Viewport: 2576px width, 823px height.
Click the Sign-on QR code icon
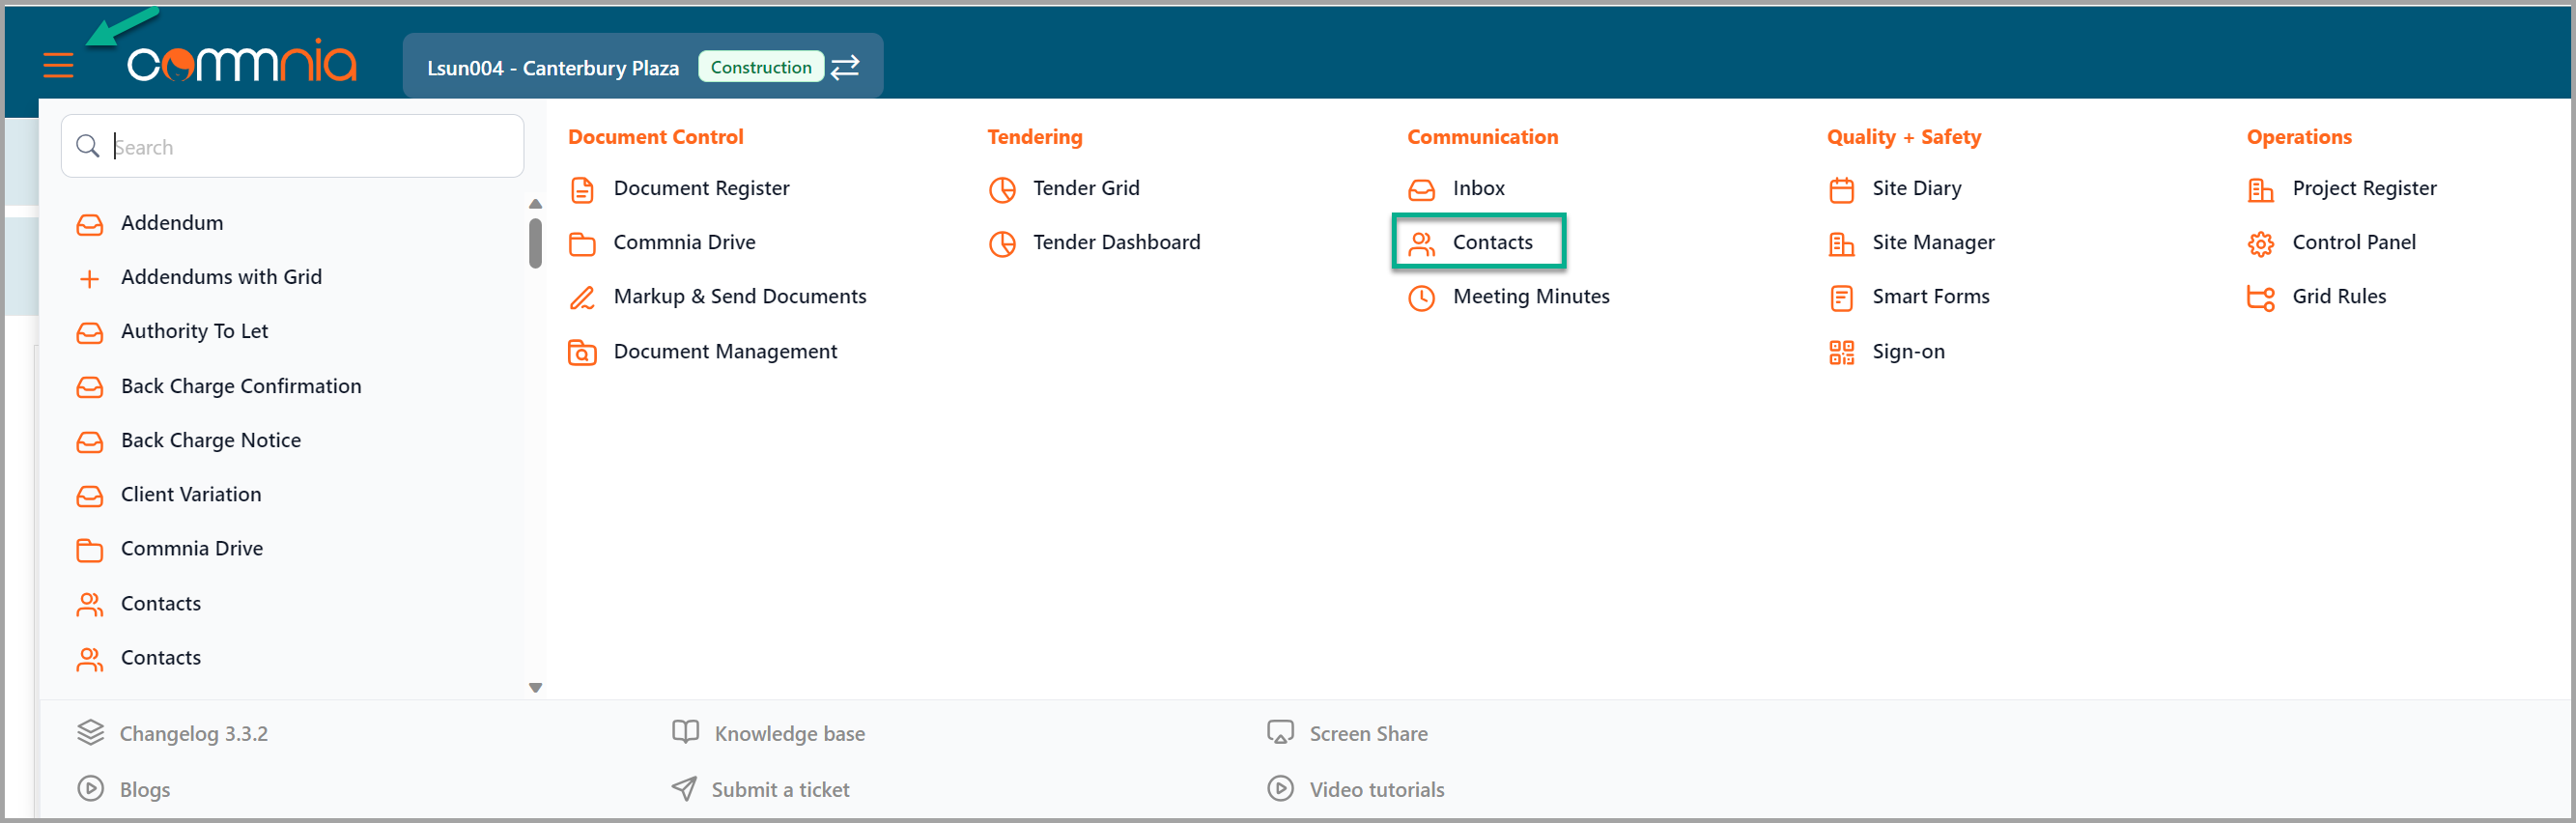[1841, 352]
